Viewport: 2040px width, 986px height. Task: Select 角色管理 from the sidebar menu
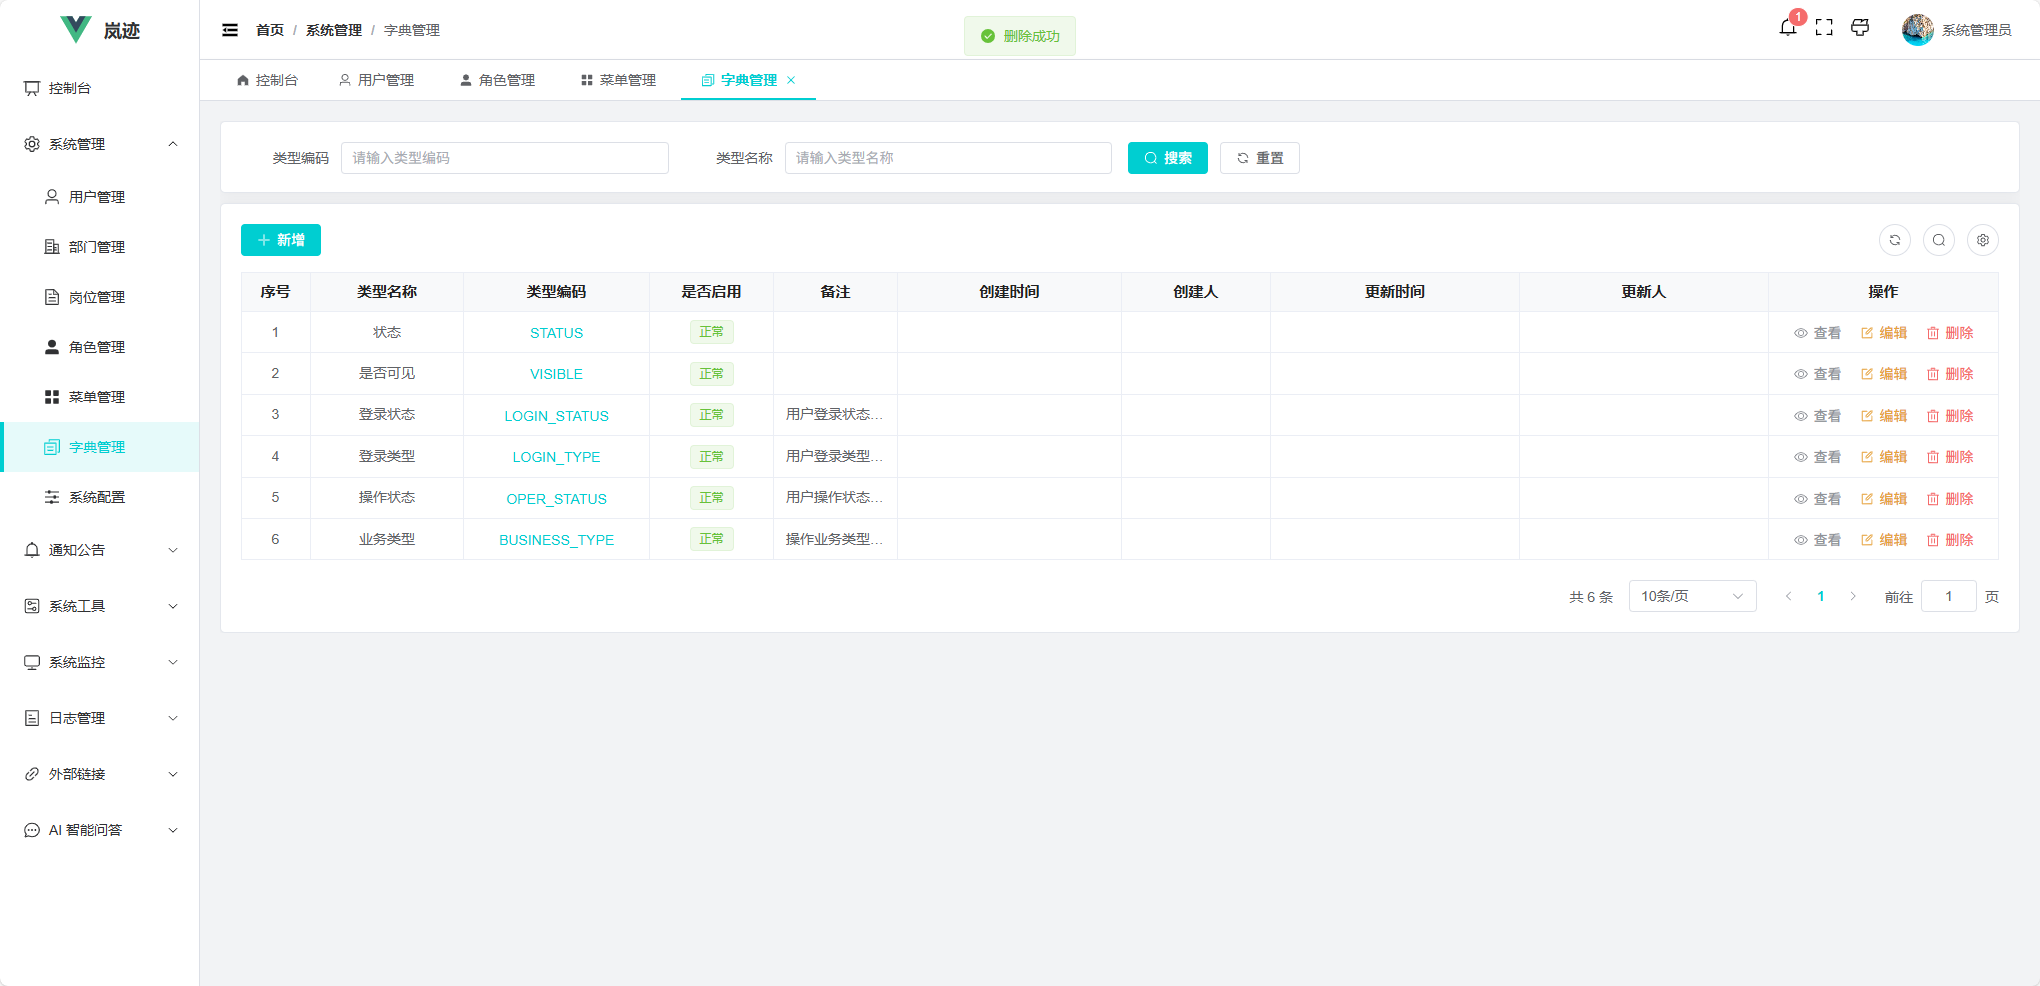(97, 347)
